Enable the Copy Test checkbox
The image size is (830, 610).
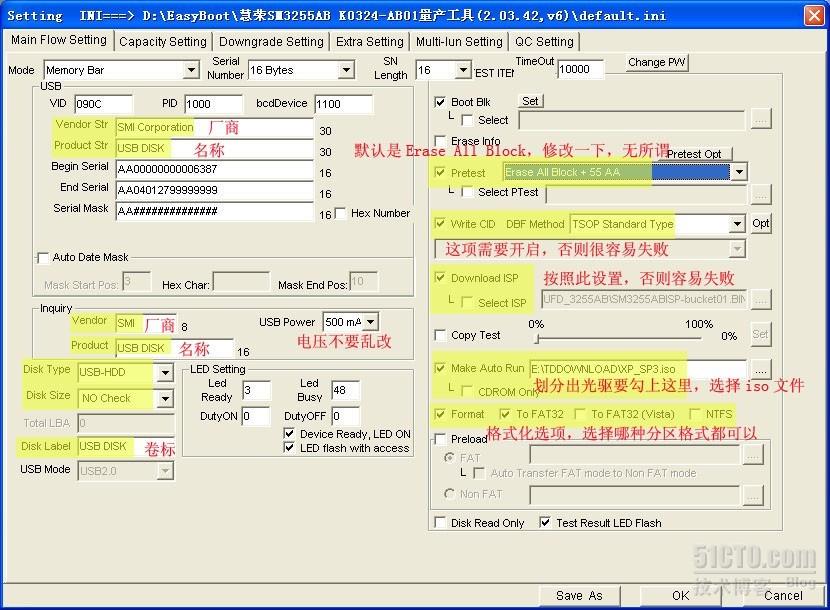[441, 335]
